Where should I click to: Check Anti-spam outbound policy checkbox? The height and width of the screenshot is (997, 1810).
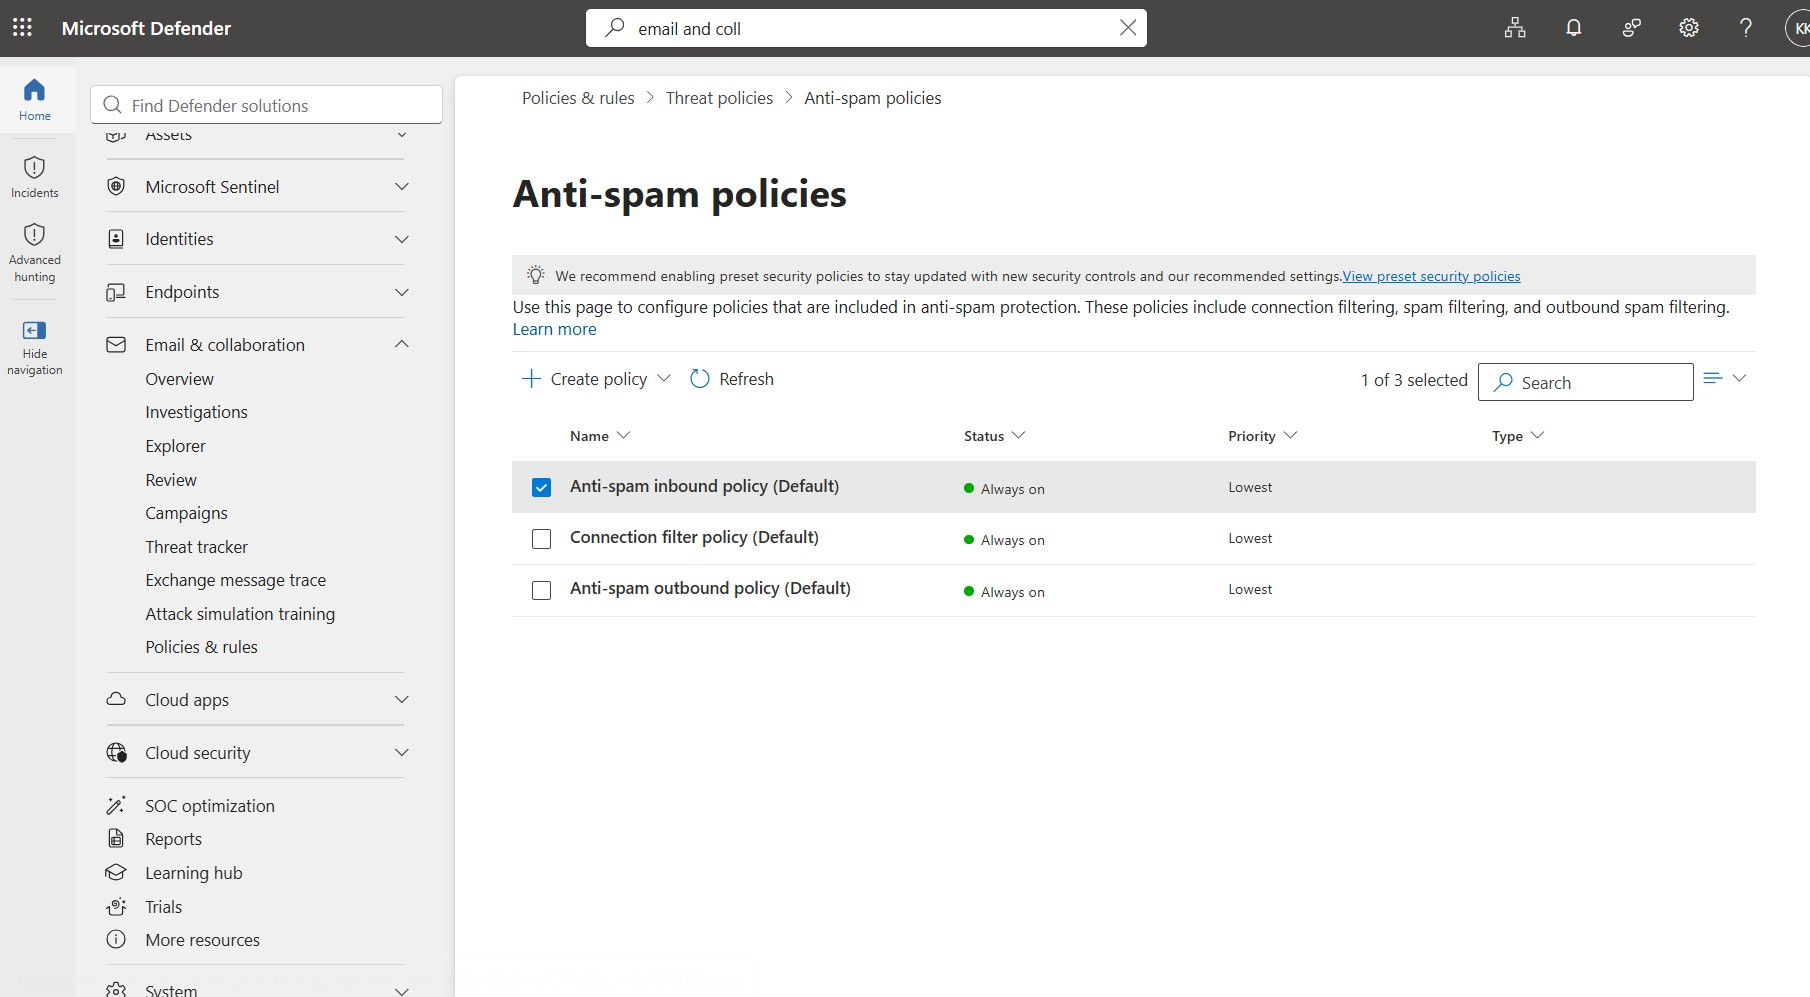541,590
